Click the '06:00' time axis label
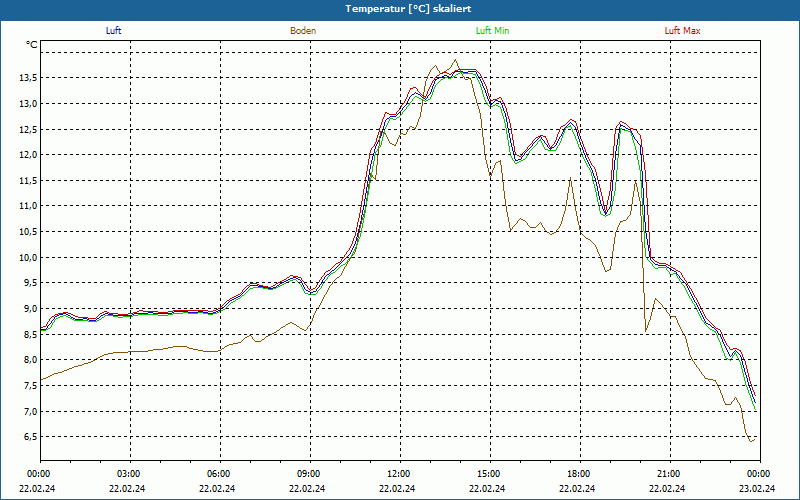Image resolution: width=800 pixels, height=500 pixels. click(x=220, y=474)
